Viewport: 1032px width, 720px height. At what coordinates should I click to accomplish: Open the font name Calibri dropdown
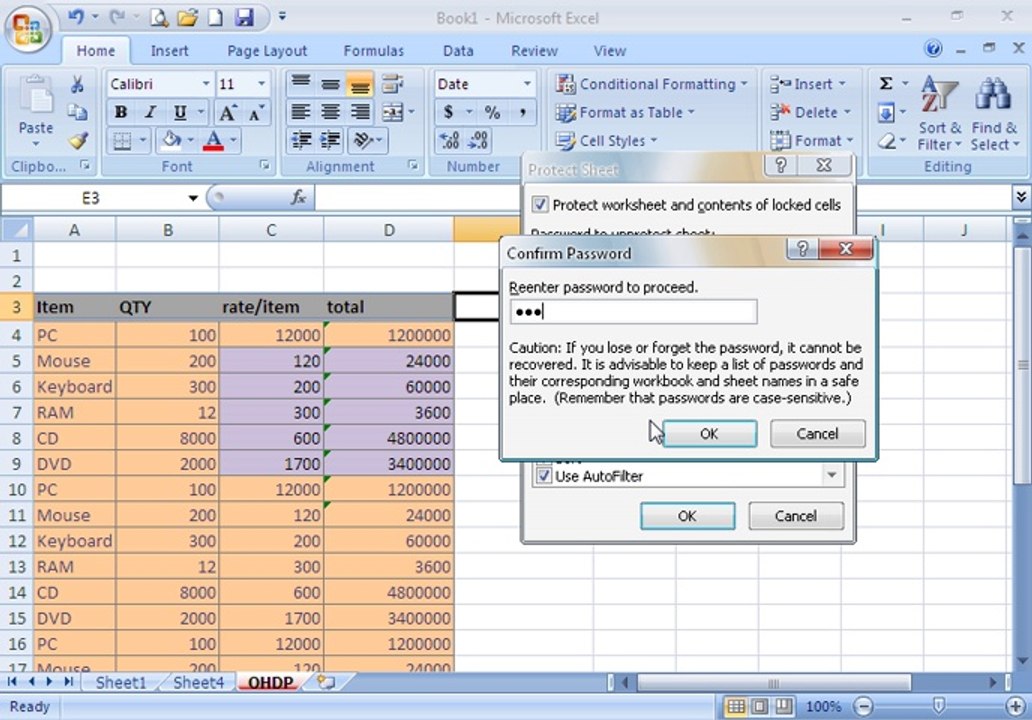[205, 84]
